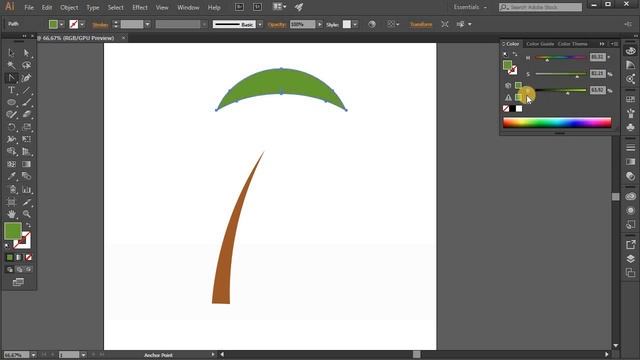The height and width of the screenshot is (360, 640).
Task: Open the Help menu
Action: [x=214, y=7]
